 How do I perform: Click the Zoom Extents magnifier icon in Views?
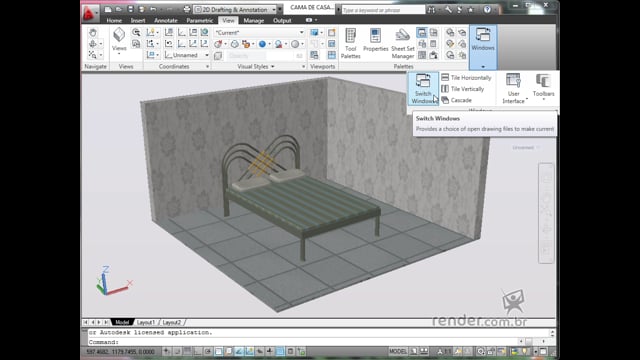tap(136, 33)
